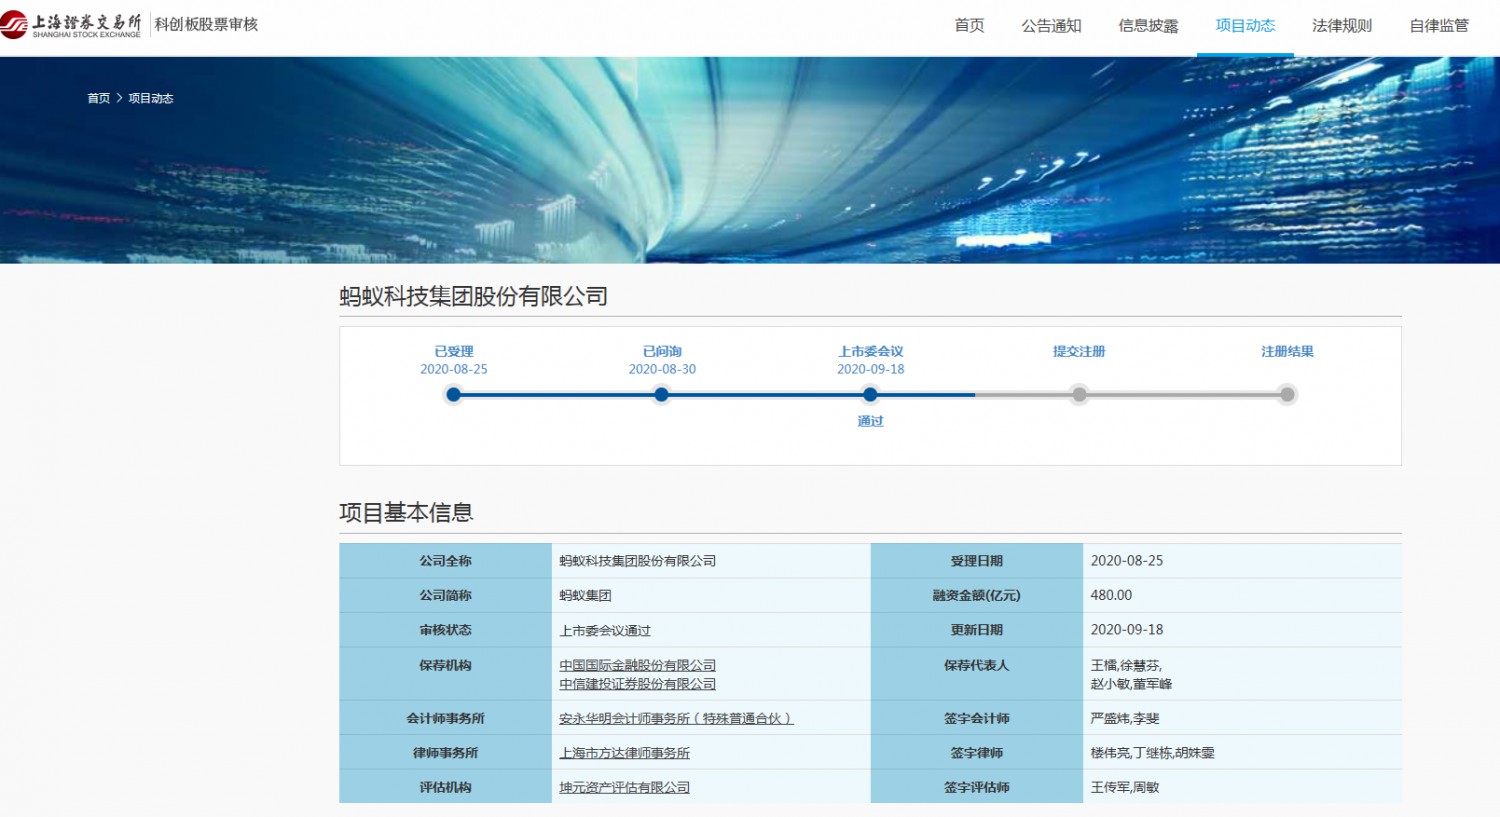Open 安永华明会计师事务所 accounting firm link
Image resolution: width=1500 pixels, height=817 pixels.
(x=676, y=718)
